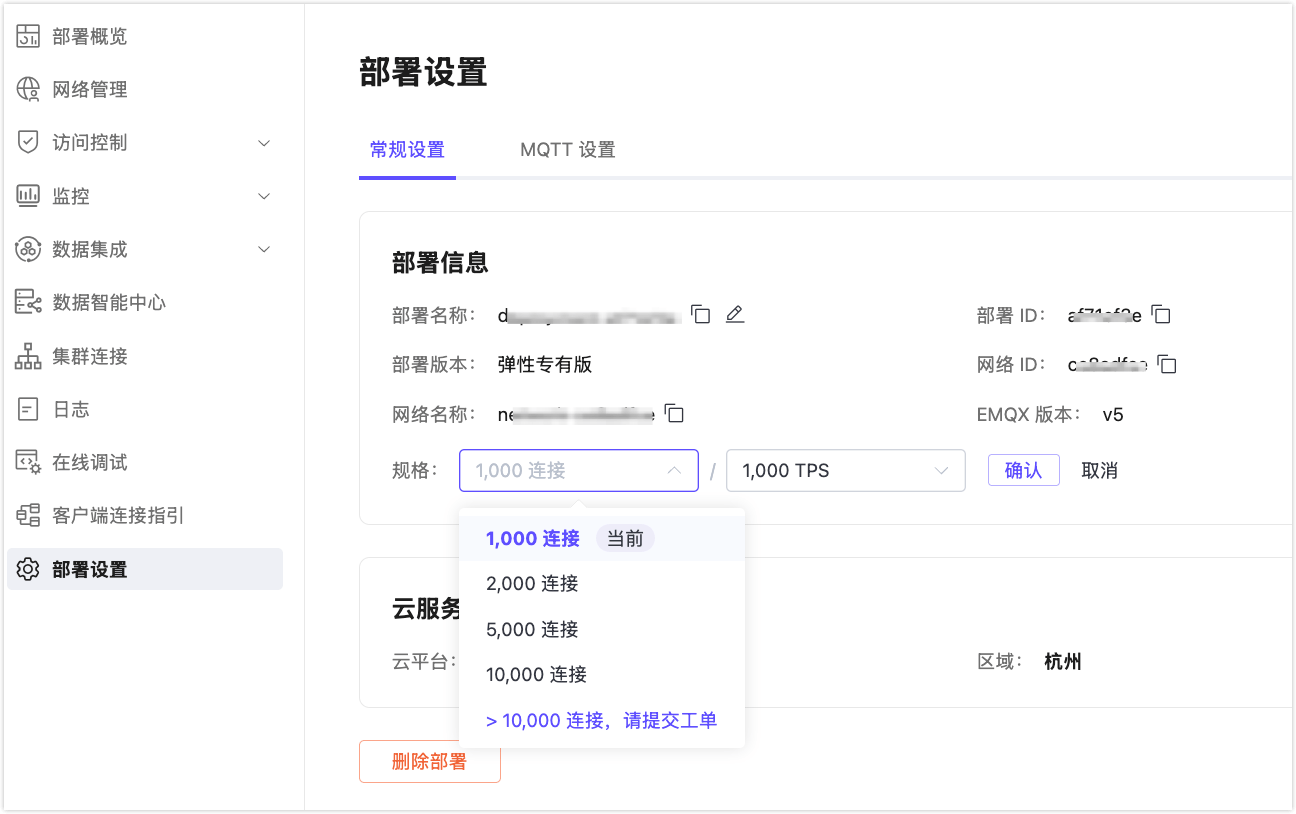Select 5,000 连接 option

[602, 630]
